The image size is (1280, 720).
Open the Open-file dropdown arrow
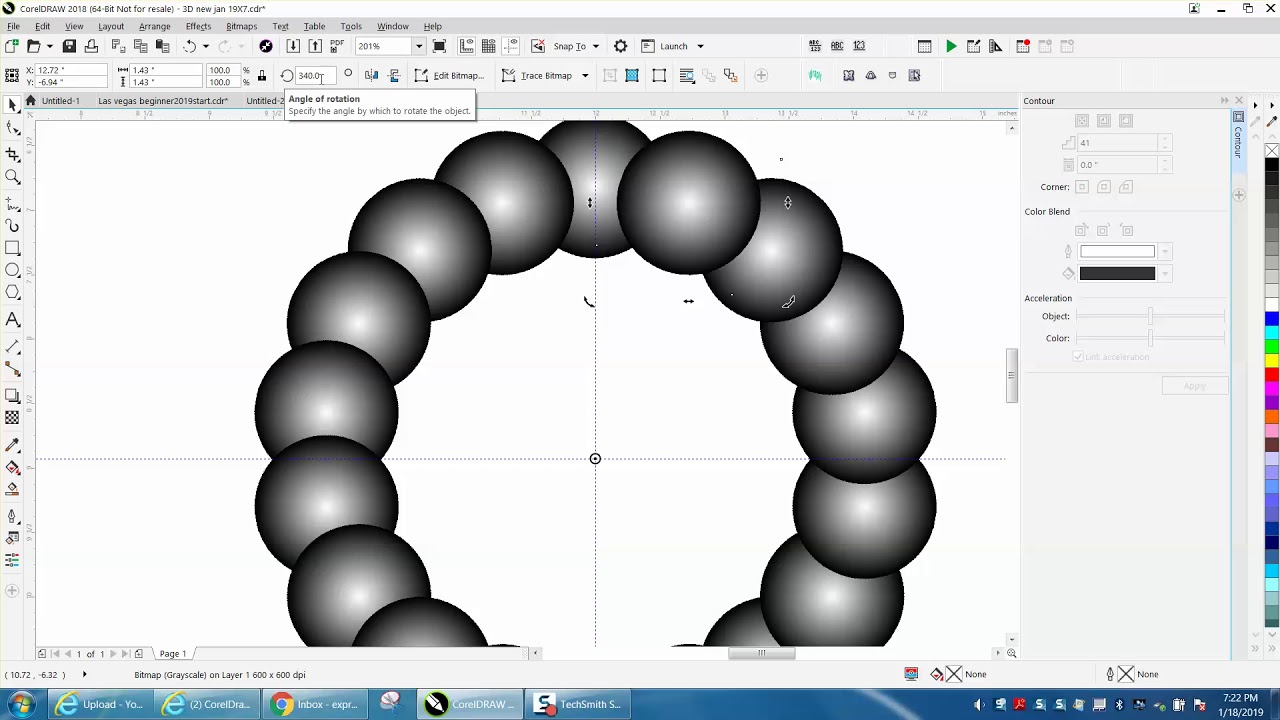[49, 46]
